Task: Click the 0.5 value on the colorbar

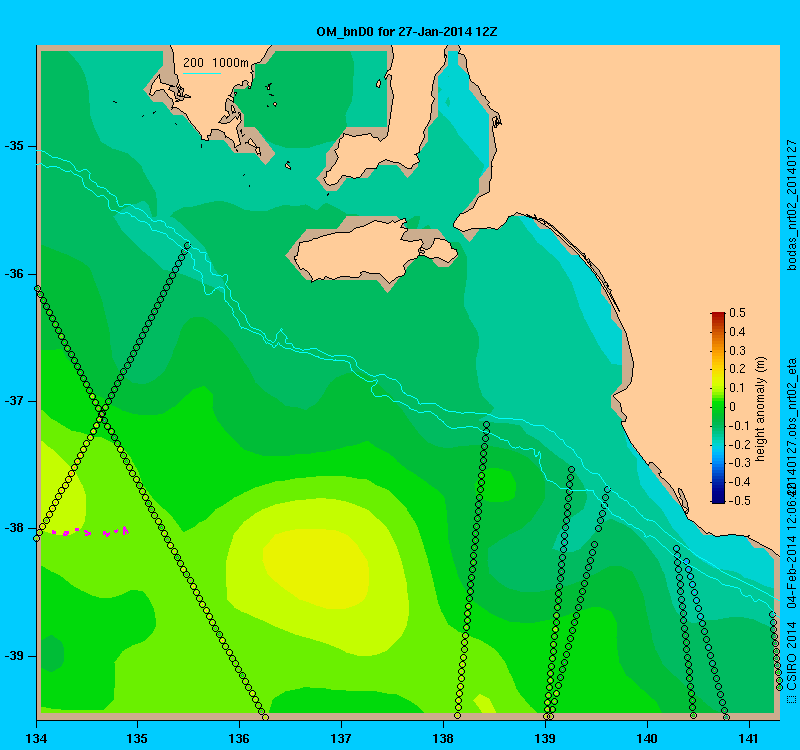Action: coord(738,313)
